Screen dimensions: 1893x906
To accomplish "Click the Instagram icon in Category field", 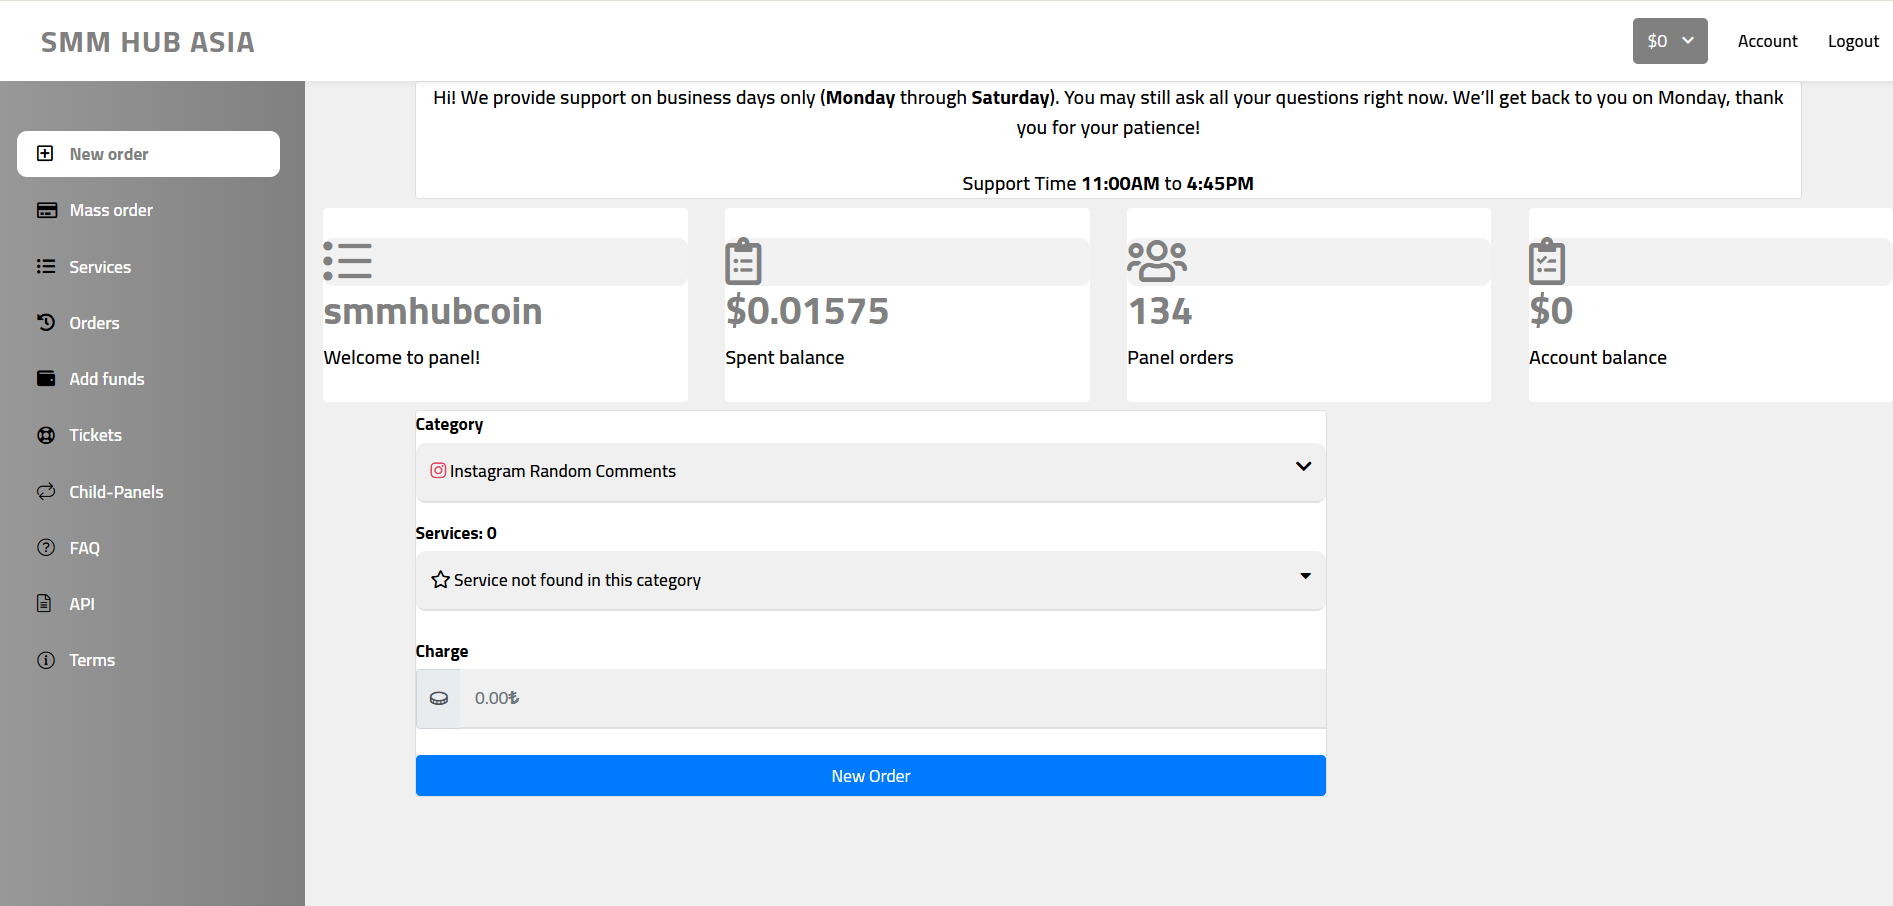I will (438, 470).
